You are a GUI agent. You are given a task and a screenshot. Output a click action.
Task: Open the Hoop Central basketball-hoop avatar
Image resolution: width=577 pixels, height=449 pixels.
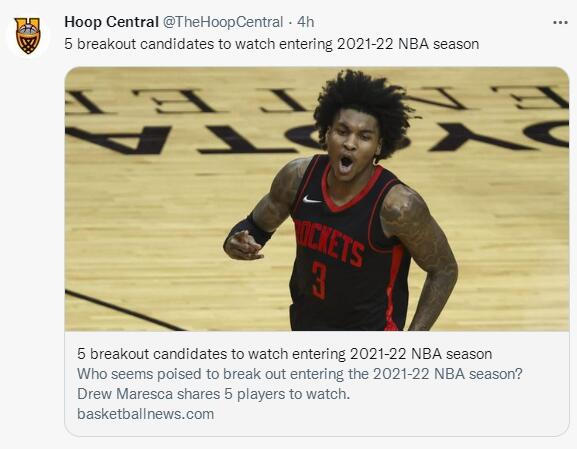28,36
